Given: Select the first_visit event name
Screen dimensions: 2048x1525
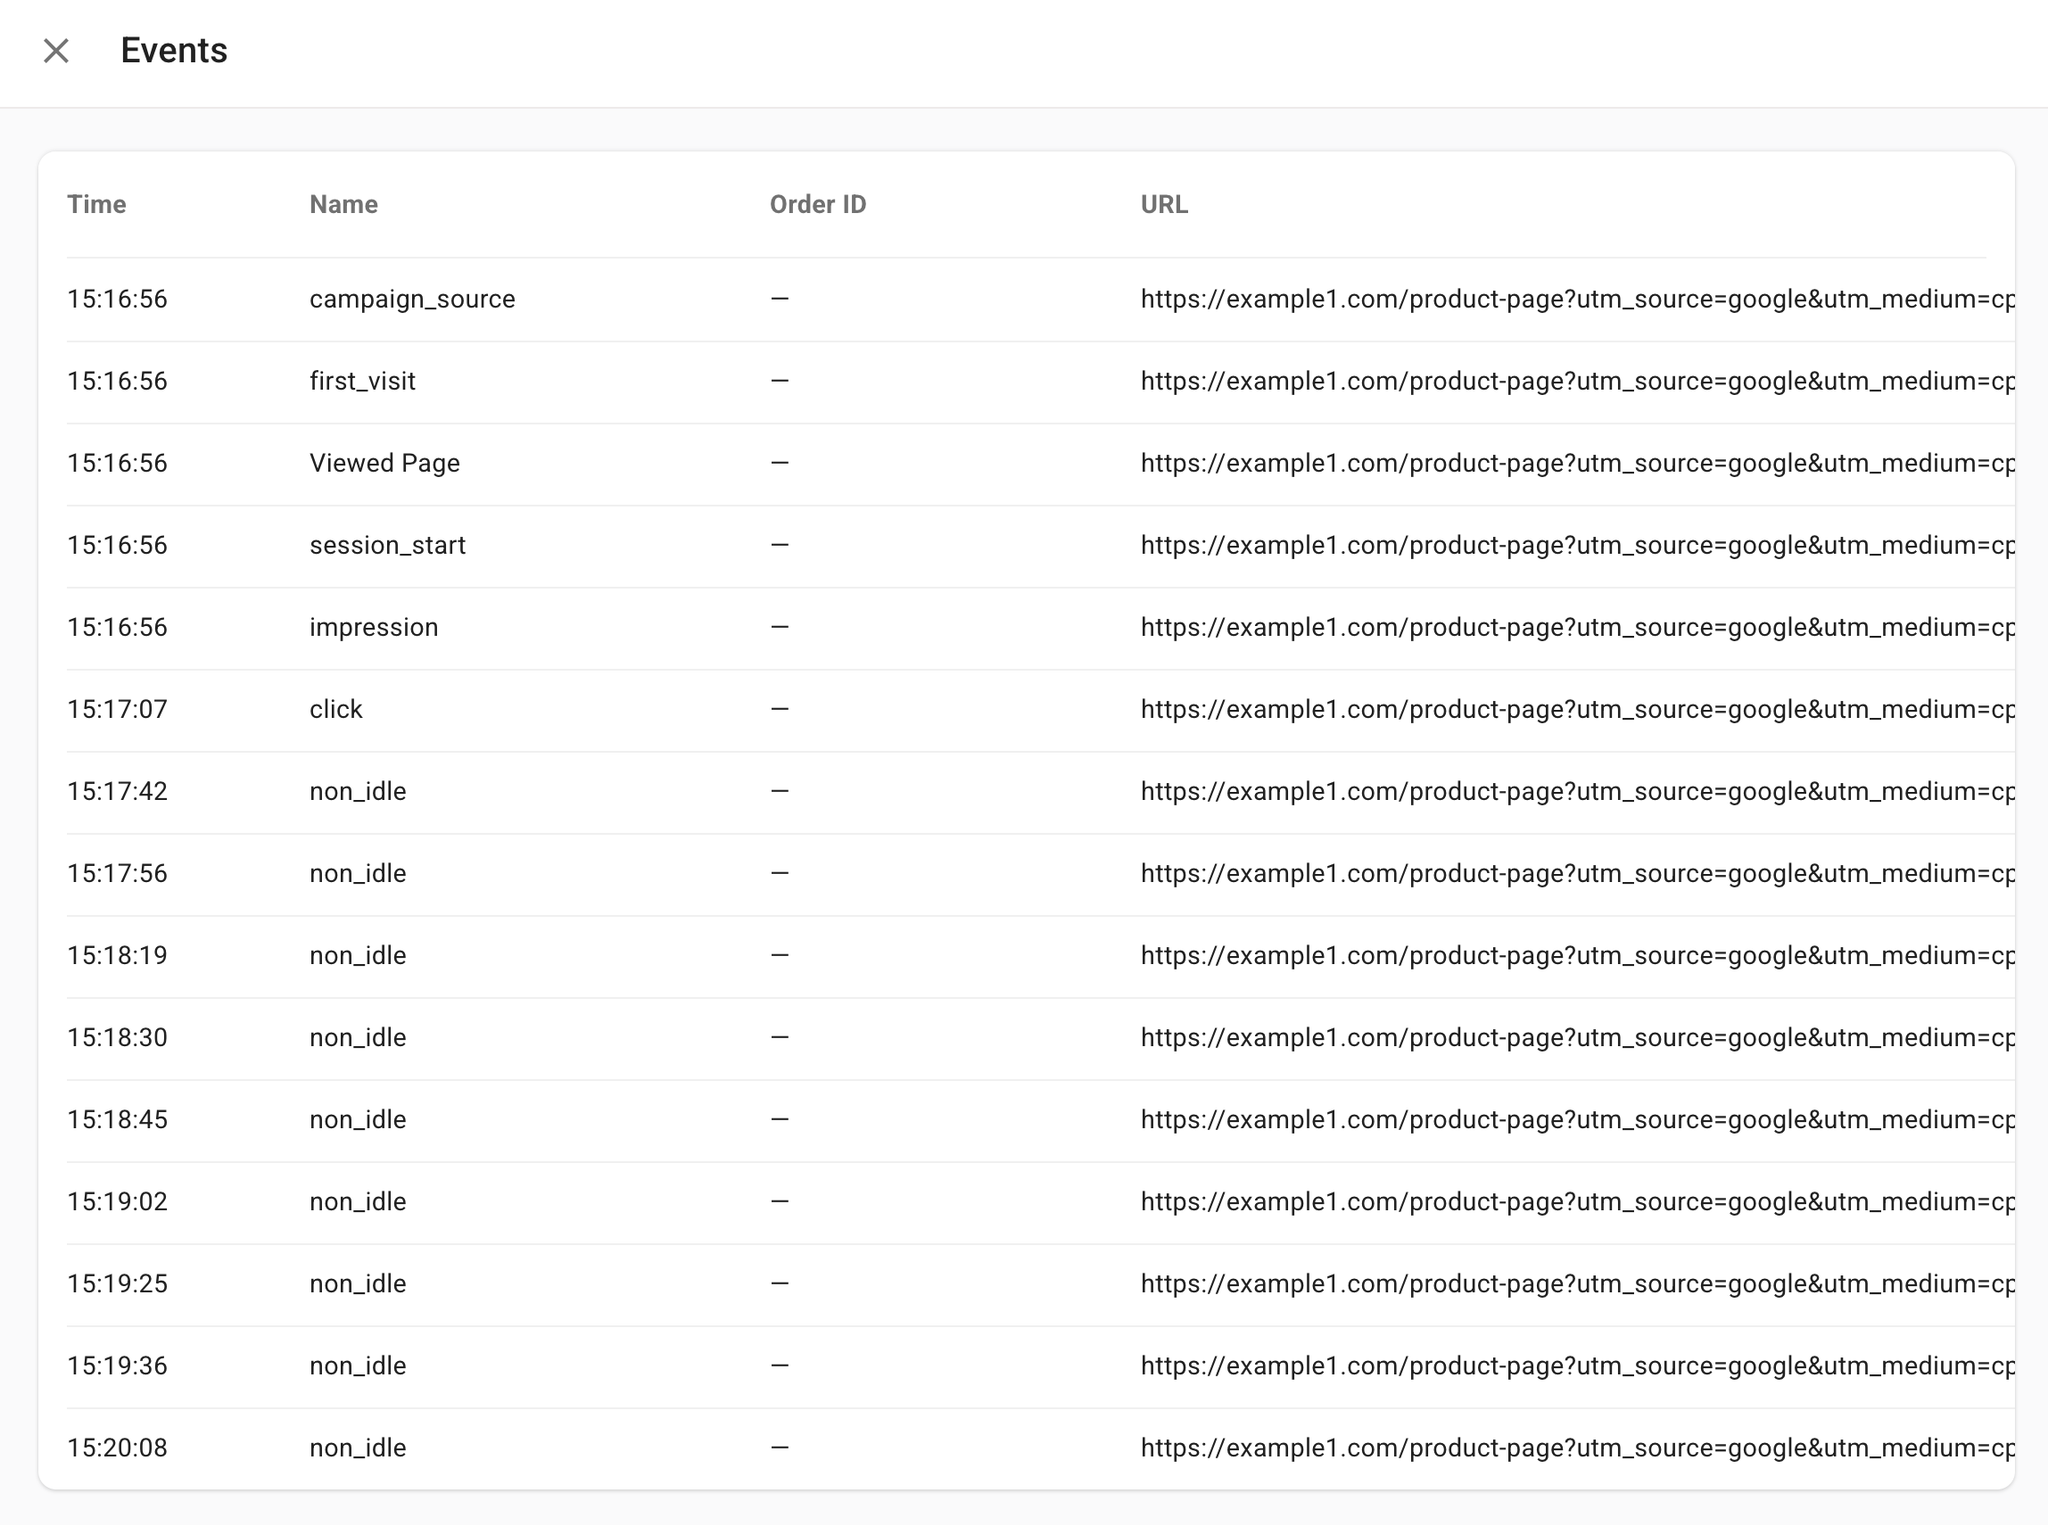Looking at the screenshot, I should [x=362, y=381].
